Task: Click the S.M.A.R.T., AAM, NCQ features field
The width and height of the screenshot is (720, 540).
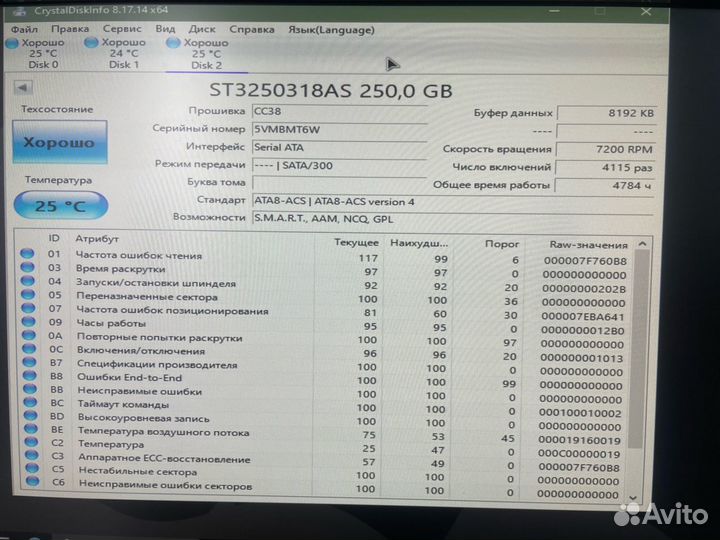Action: (x=453, y=219)
